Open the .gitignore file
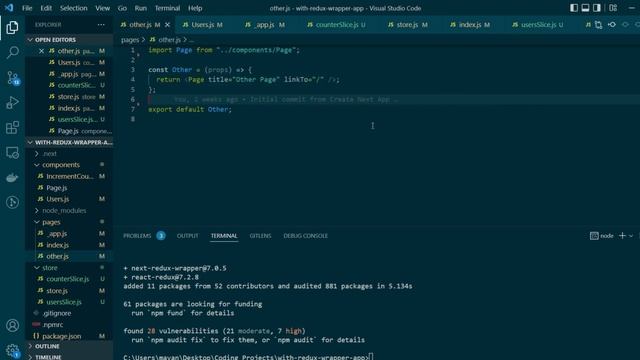Viewport: 640px width, 360px height. (x=69, y=313)
